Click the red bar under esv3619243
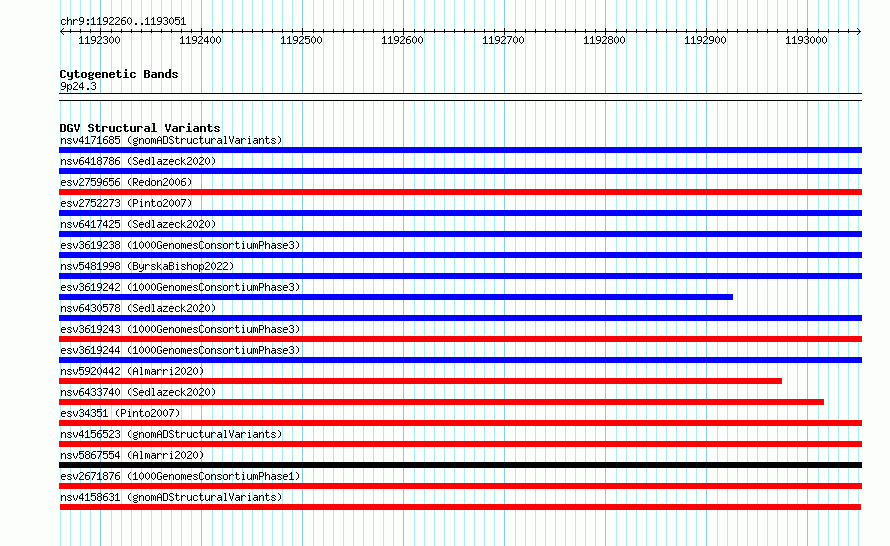Image resolution: width=890 pixels, height=546 pixels. pyautogui.click(x=460, y=339)
